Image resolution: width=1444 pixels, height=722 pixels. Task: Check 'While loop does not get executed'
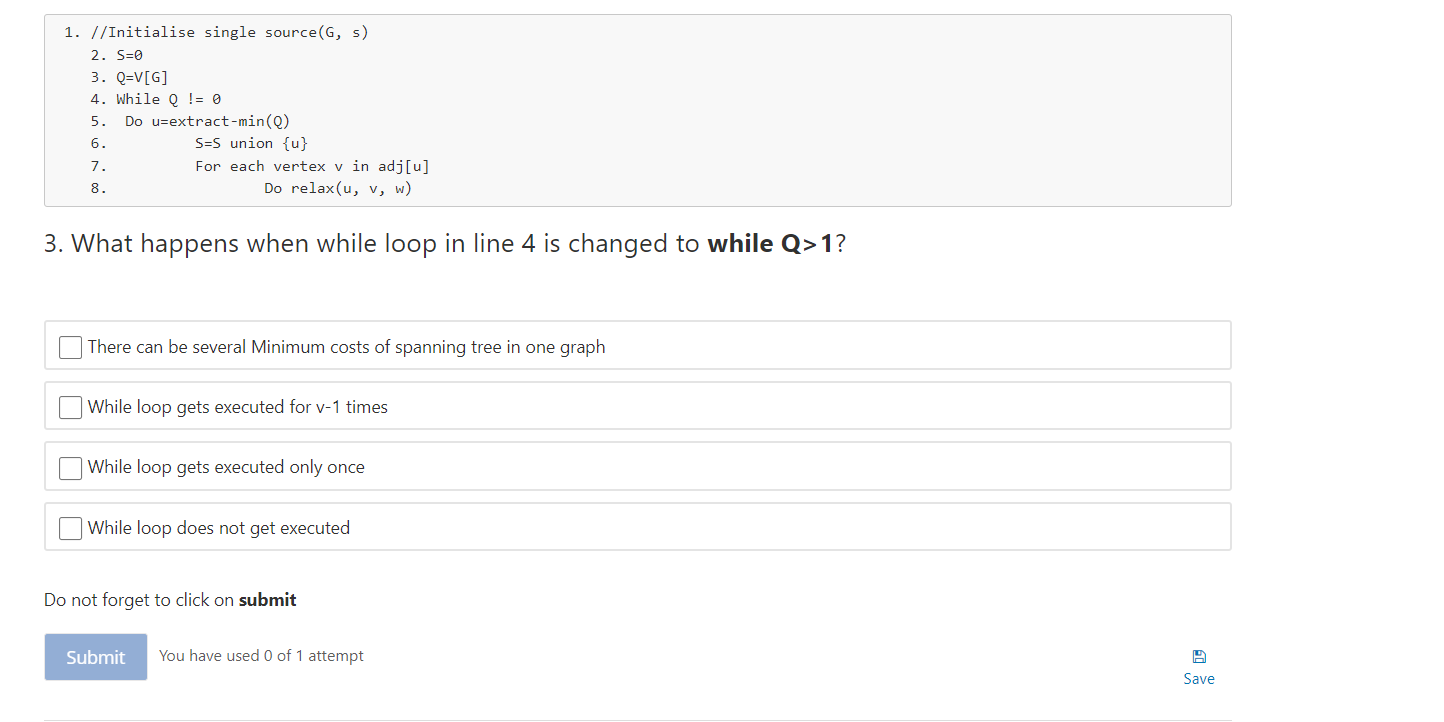70,528
